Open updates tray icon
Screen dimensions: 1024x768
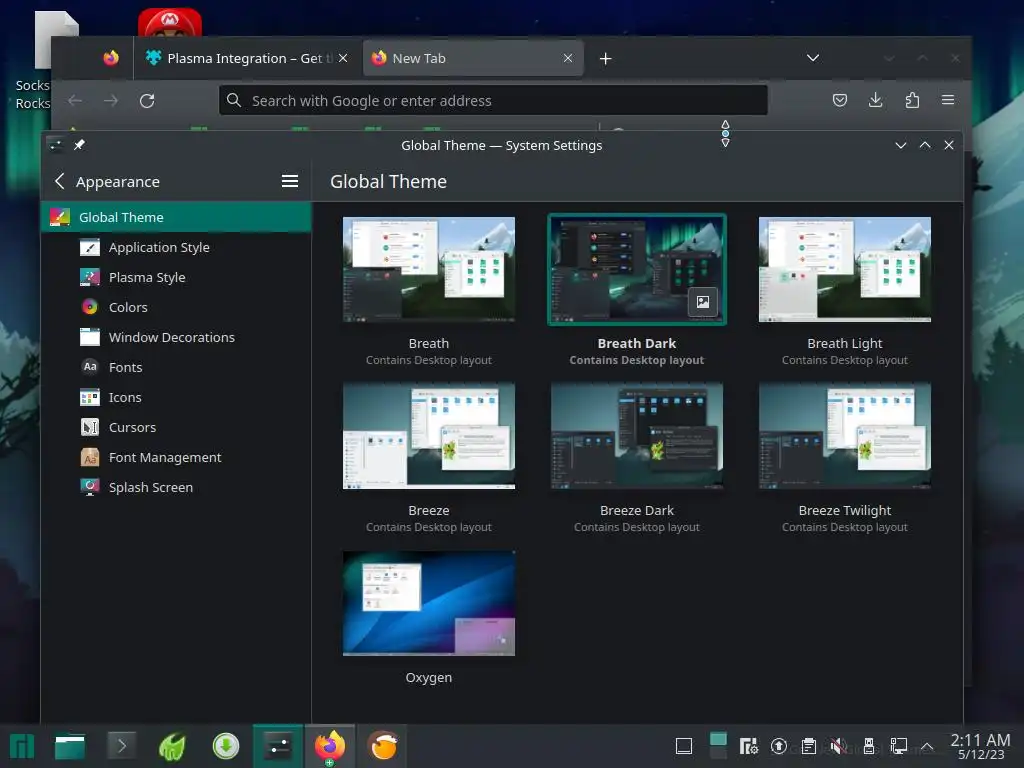coord(778,746)
